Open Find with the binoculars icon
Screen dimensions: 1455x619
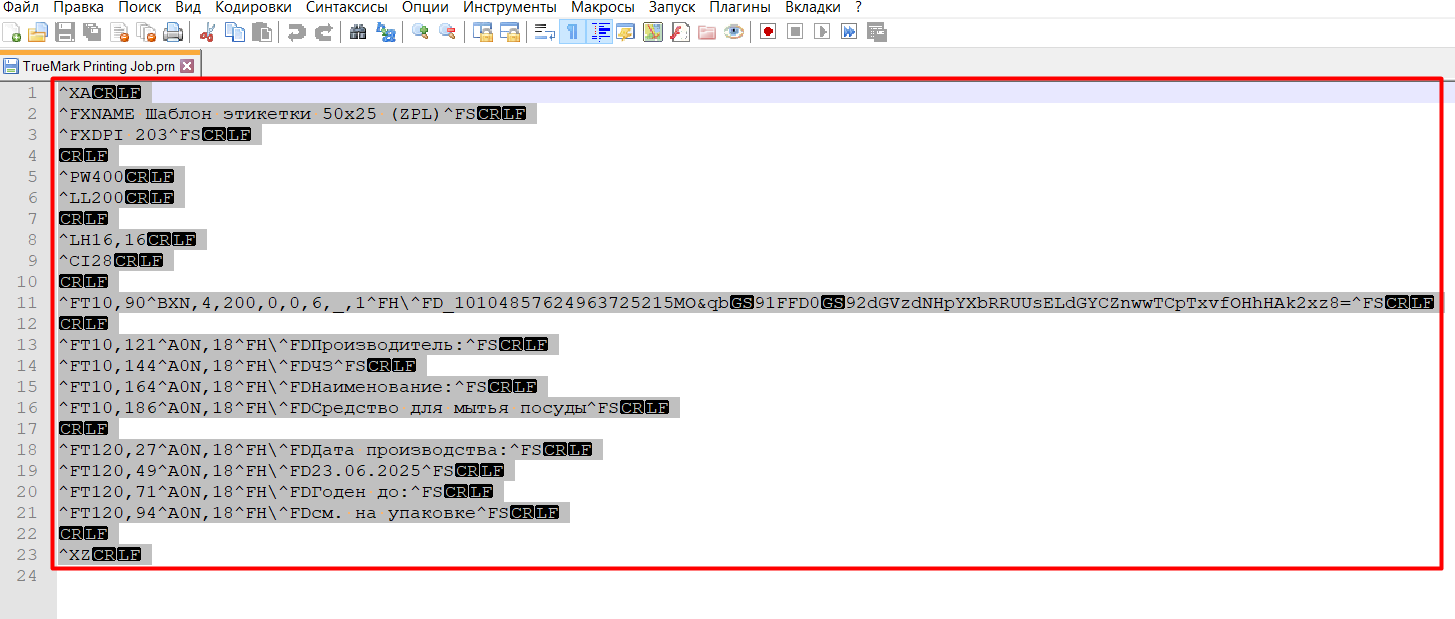[x=358, y=32]
